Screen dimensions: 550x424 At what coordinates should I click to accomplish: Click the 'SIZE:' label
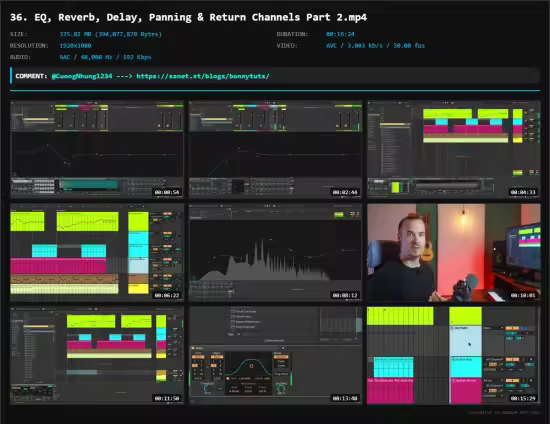(x=19, y=34)
